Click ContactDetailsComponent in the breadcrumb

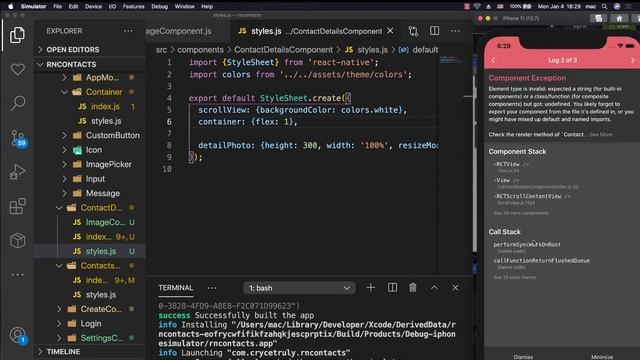[x=283, y=50]
